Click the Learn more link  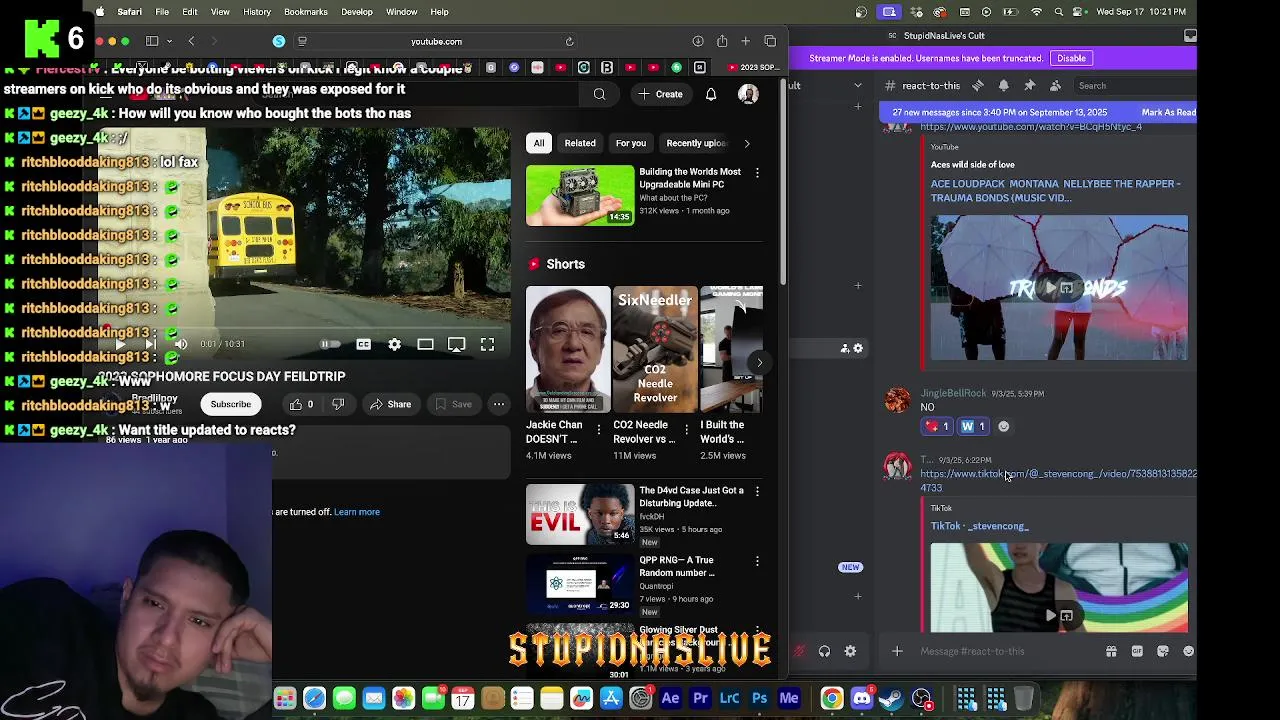(x=357, y=512)
